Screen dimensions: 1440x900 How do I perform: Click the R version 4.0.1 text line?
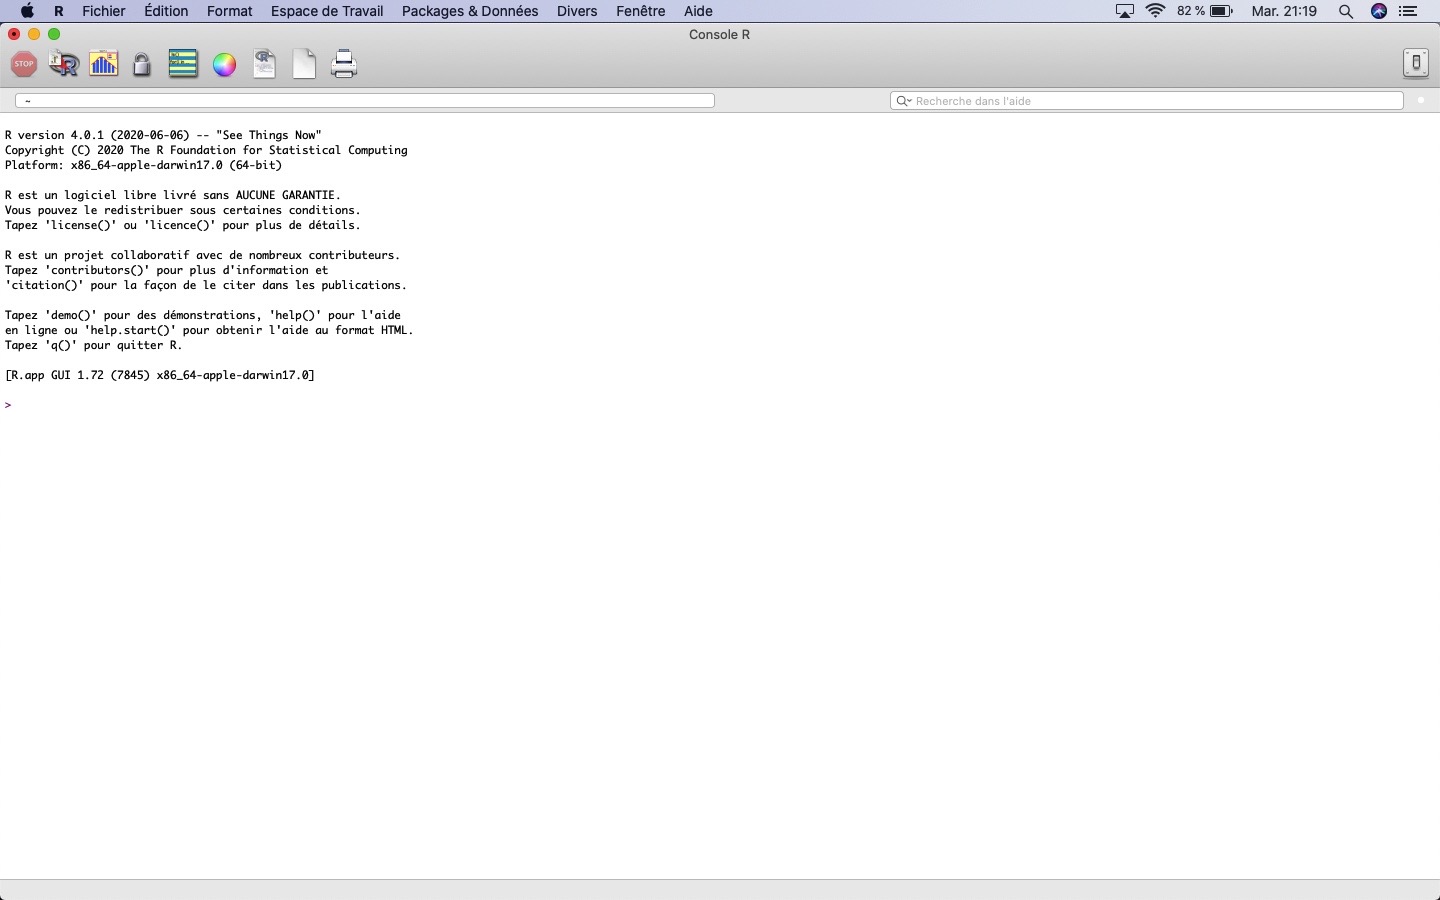[163, 135]
